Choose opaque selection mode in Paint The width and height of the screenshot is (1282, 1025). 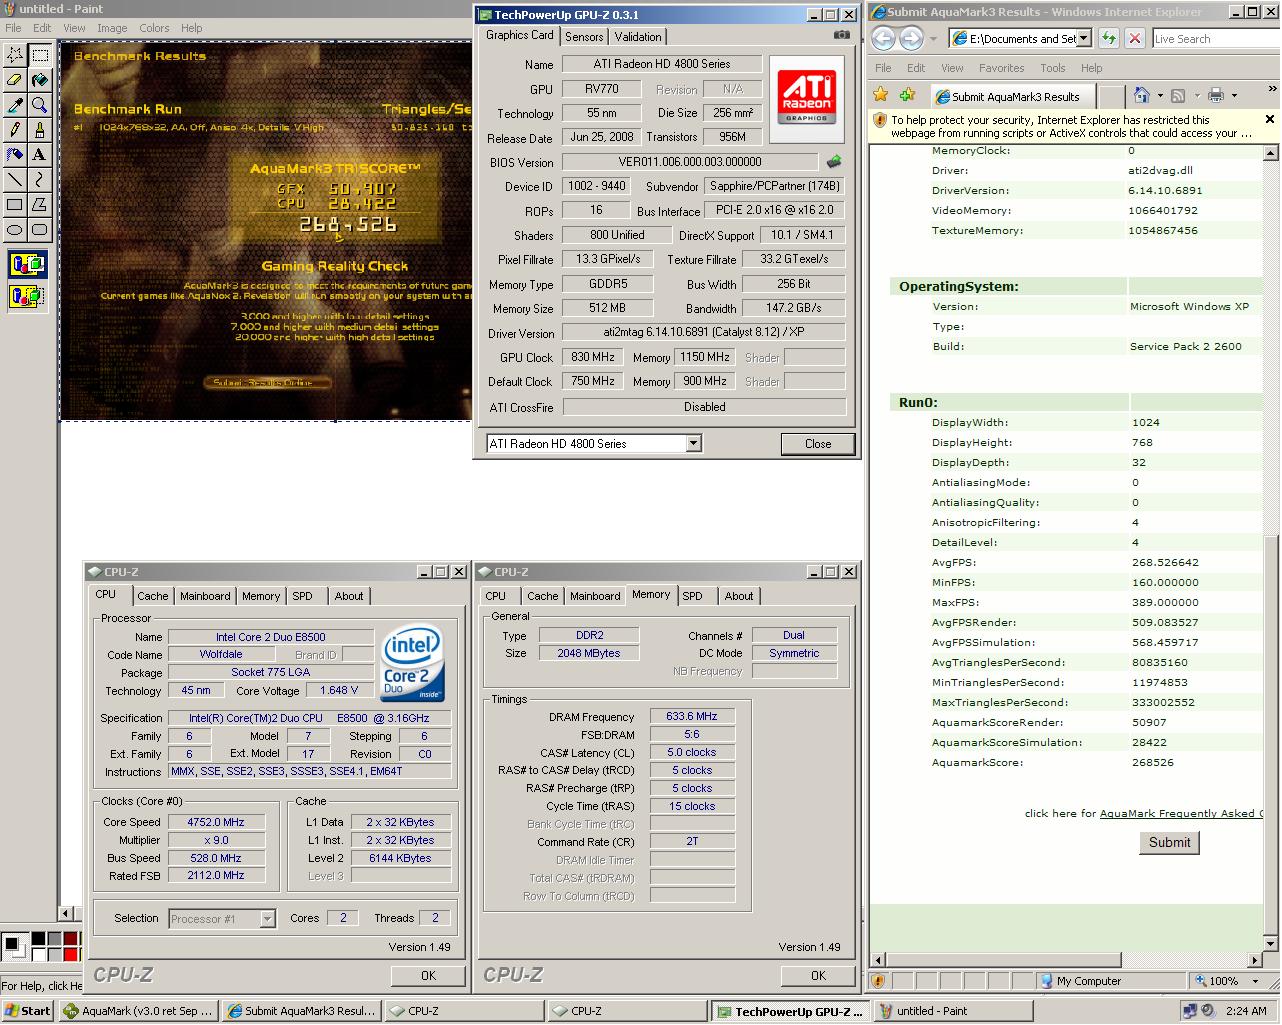pyautogui.click(x=27, y=265)
